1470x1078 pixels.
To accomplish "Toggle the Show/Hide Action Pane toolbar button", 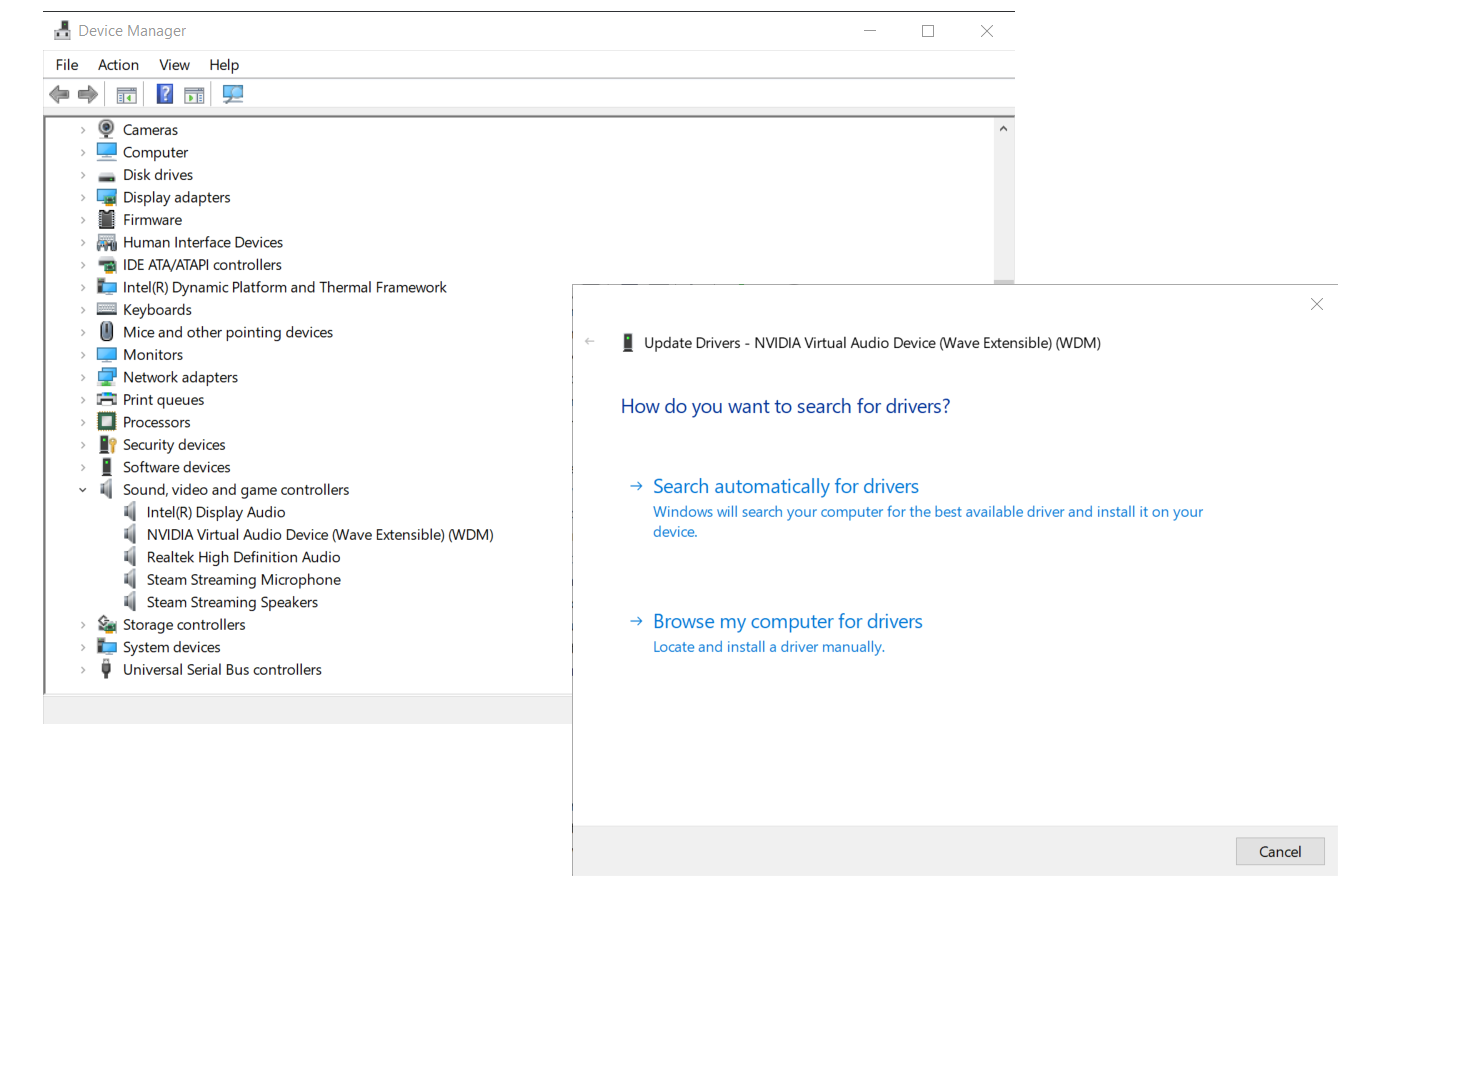I will pos(194,95).
